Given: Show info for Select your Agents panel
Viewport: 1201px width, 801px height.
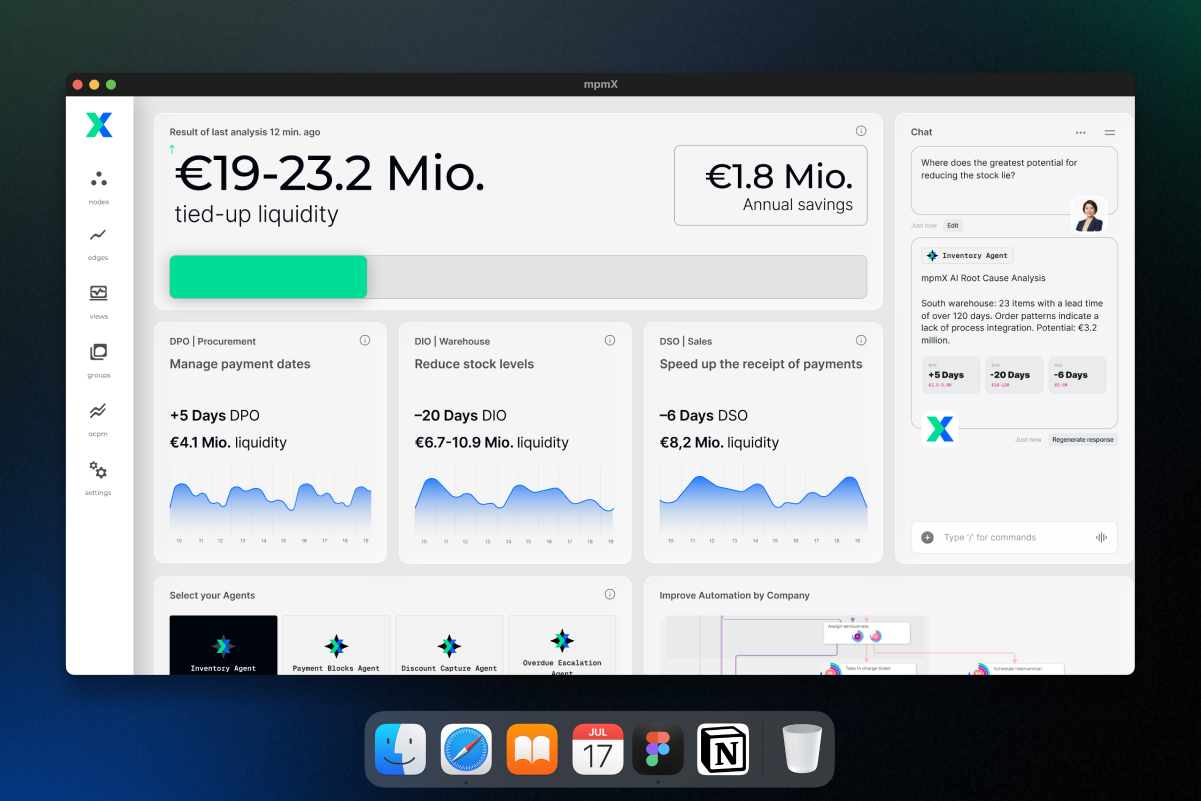Looking at the screenshot, I should coord(610,594).
